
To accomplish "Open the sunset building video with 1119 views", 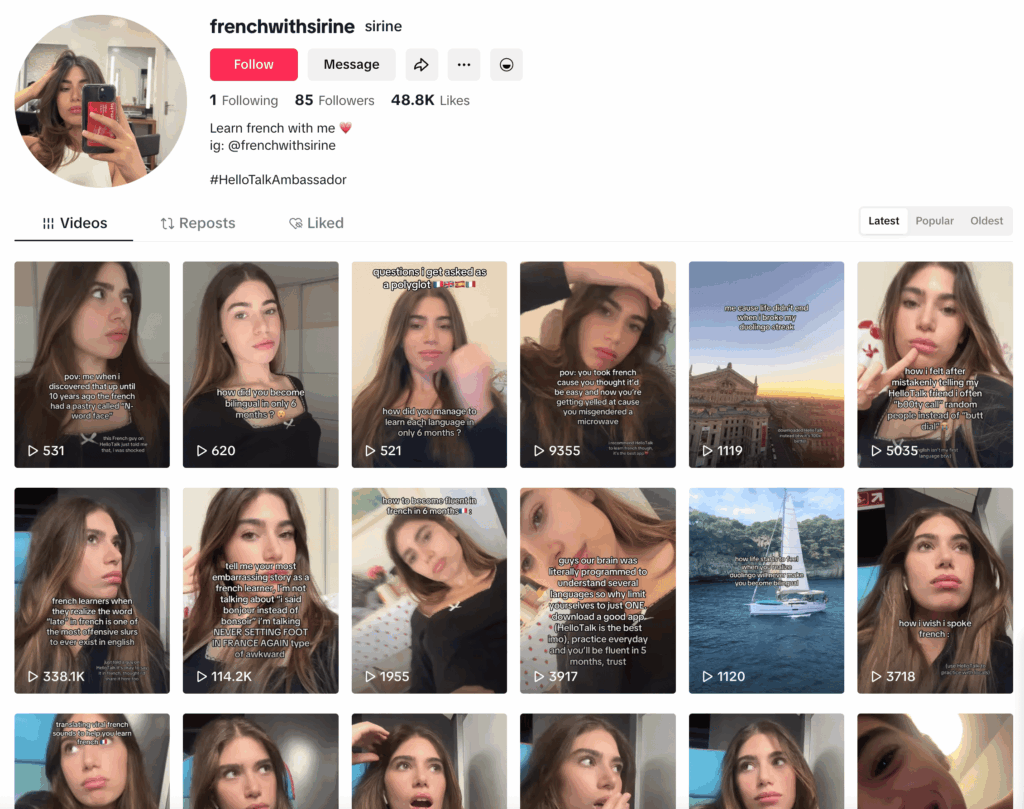I will point(766,364).
